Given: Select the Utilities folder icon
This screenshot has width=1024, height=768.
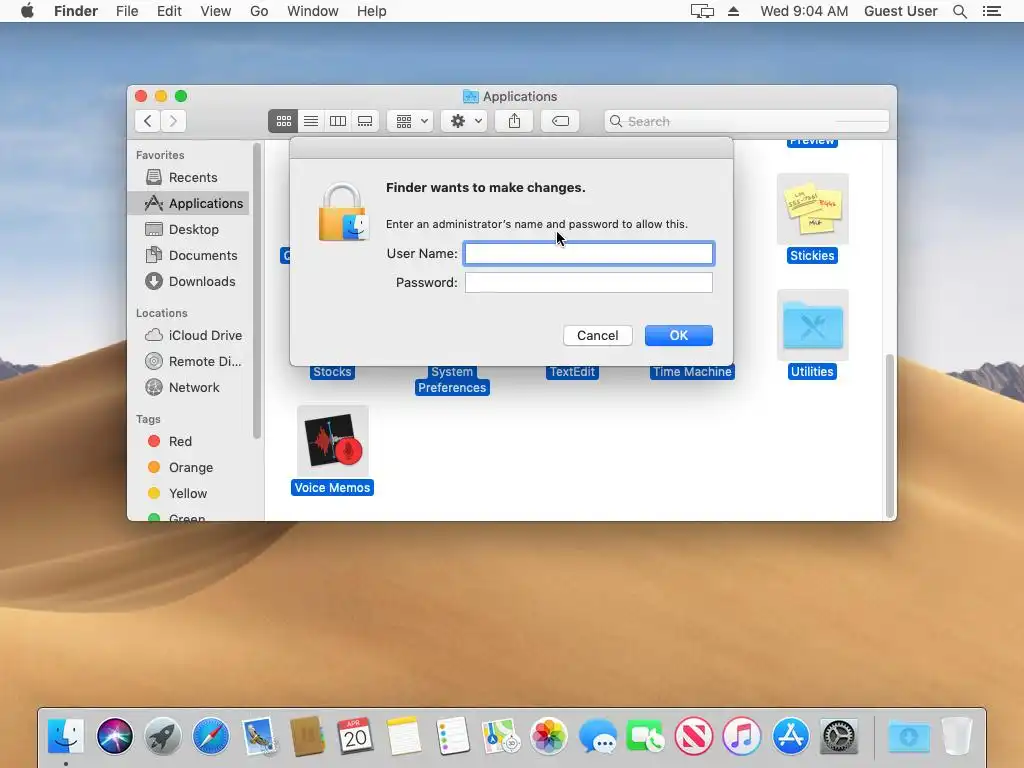Looking at the screenshot, I should (x=812, y=325).
